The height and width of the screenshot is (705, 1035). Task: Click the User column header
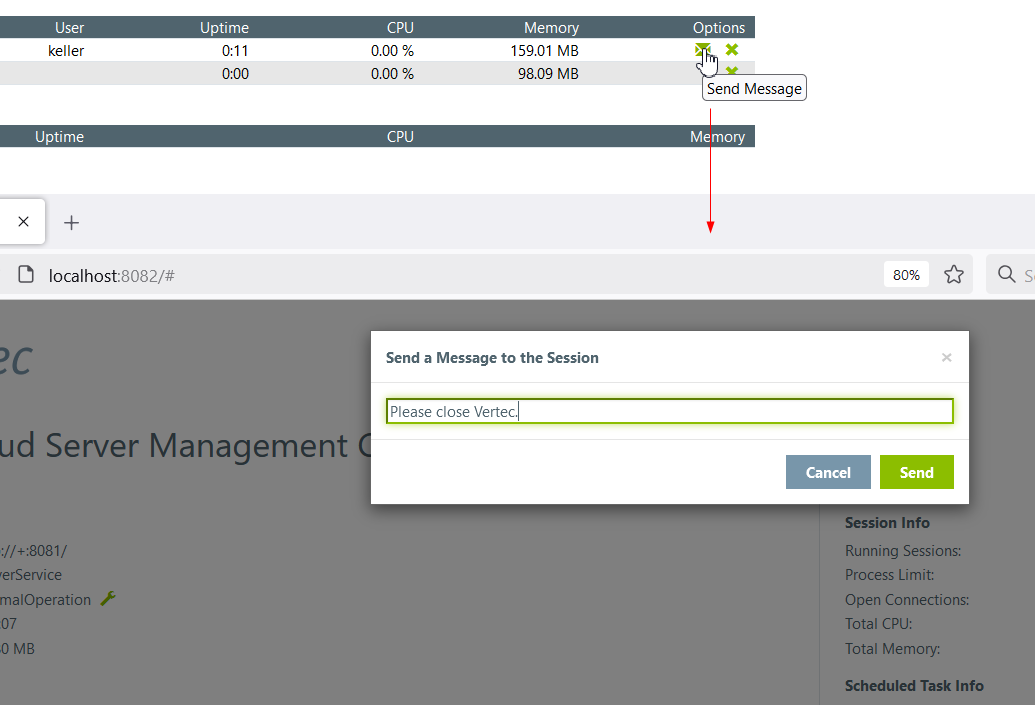(x=70, y=28)
